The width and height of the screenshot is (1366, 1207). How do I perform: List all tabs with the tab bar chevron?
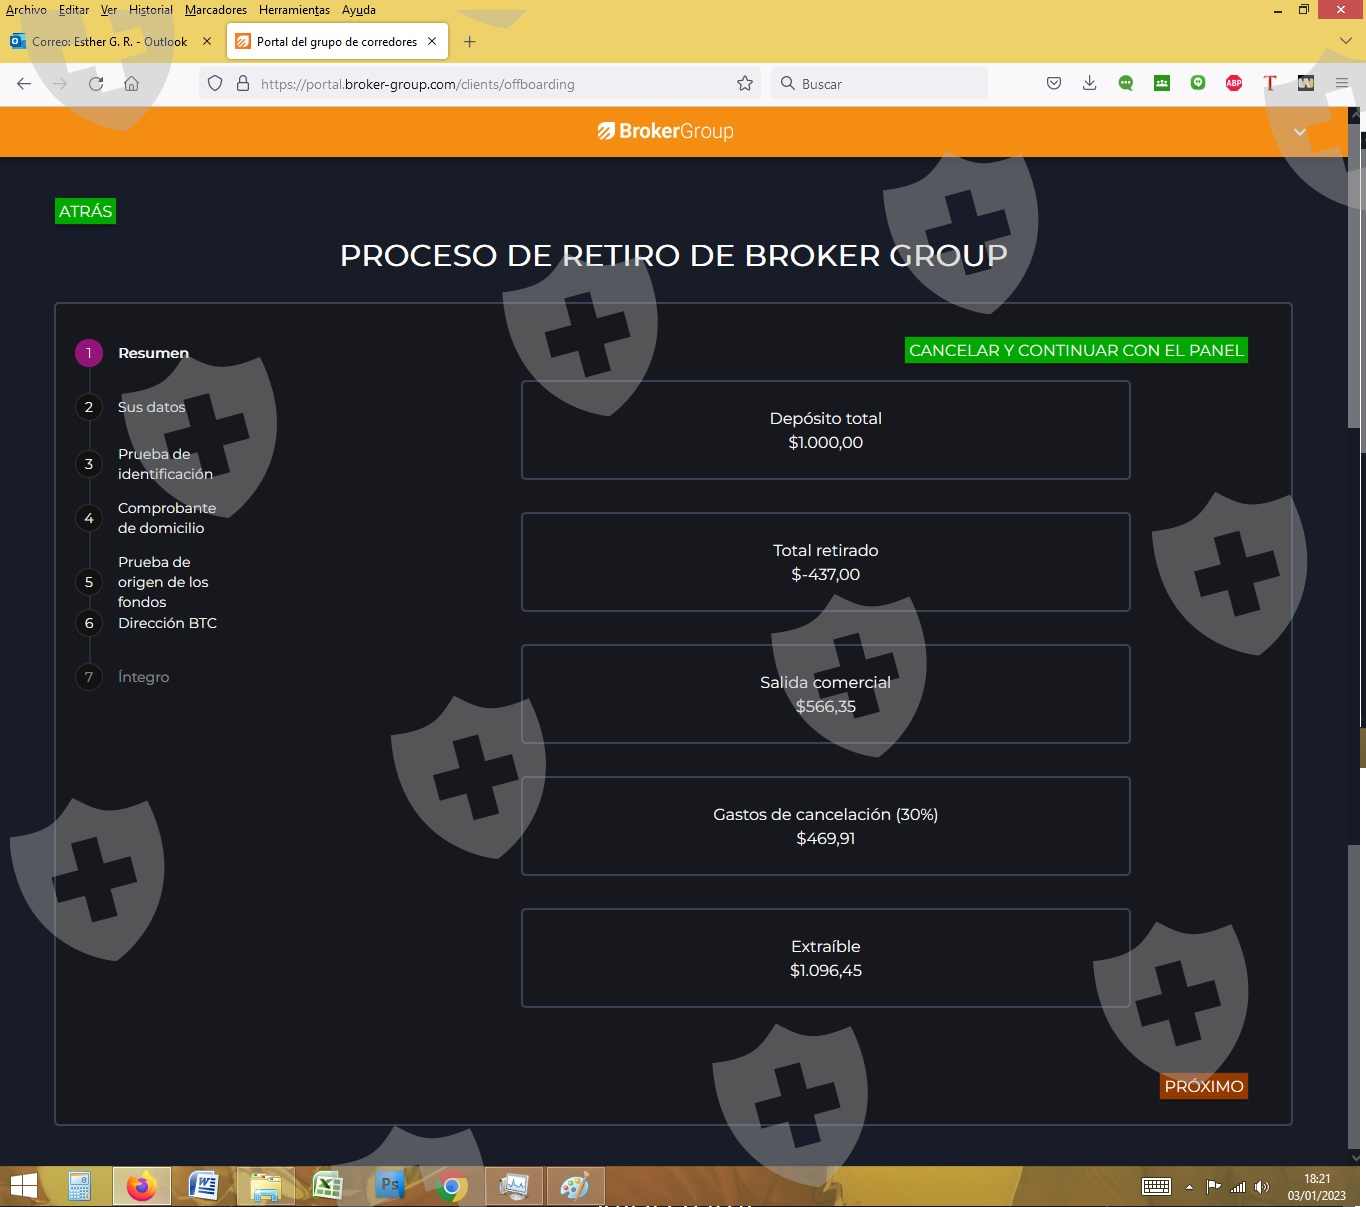click(1345, 42)
